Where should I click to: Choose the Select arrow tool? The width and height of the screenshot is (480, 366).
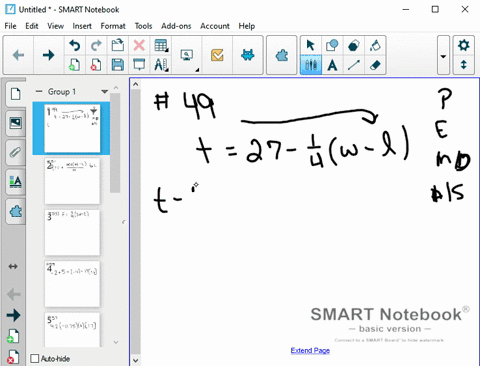coord(310,45)
